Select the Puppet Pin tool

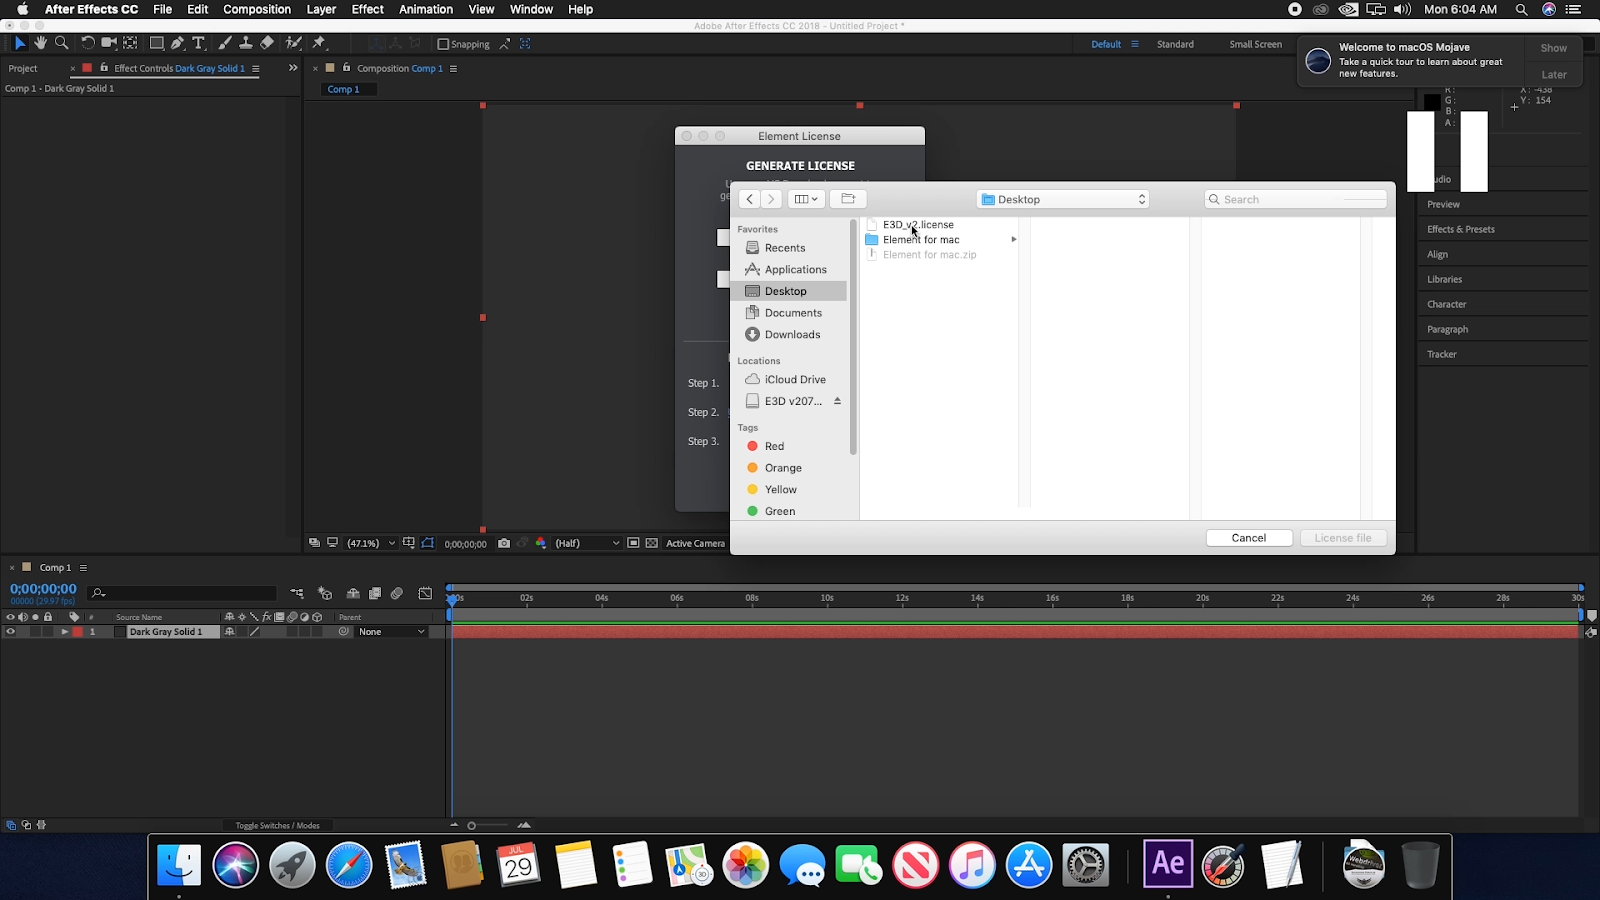(319, 43)
